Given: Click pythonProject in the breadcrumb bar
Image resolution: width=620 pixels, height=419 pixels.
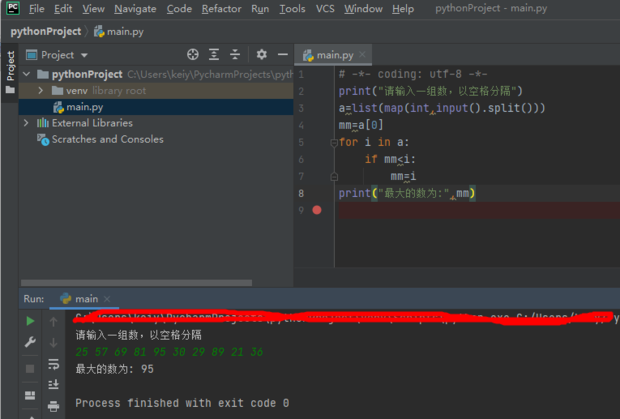Looking at the screenshot, I should pos(44,31).
